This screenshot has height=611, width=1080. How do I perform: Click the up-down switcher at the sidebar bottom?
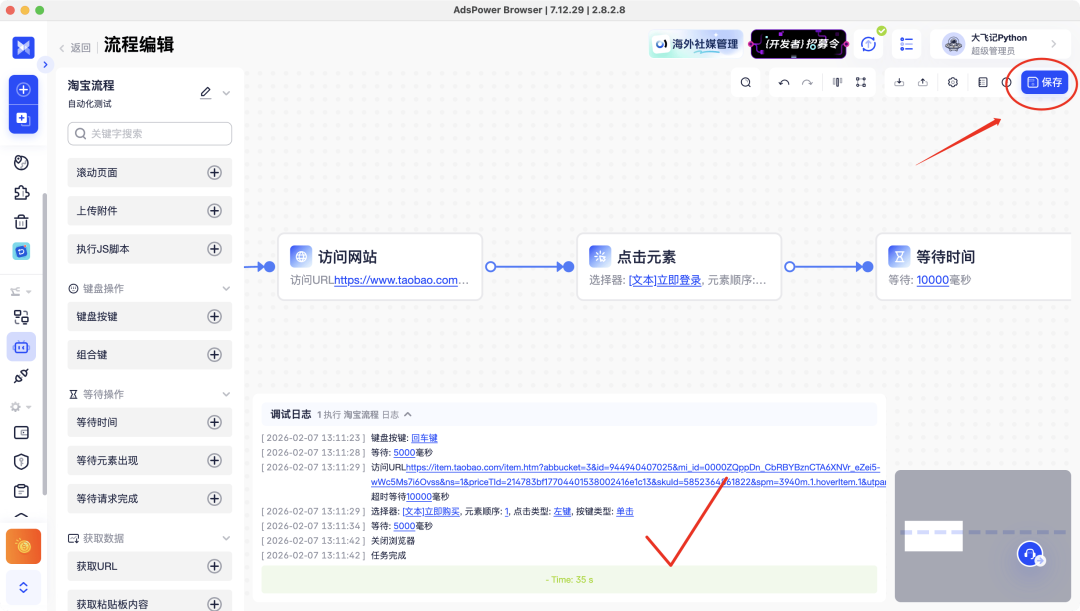(23, 588)
